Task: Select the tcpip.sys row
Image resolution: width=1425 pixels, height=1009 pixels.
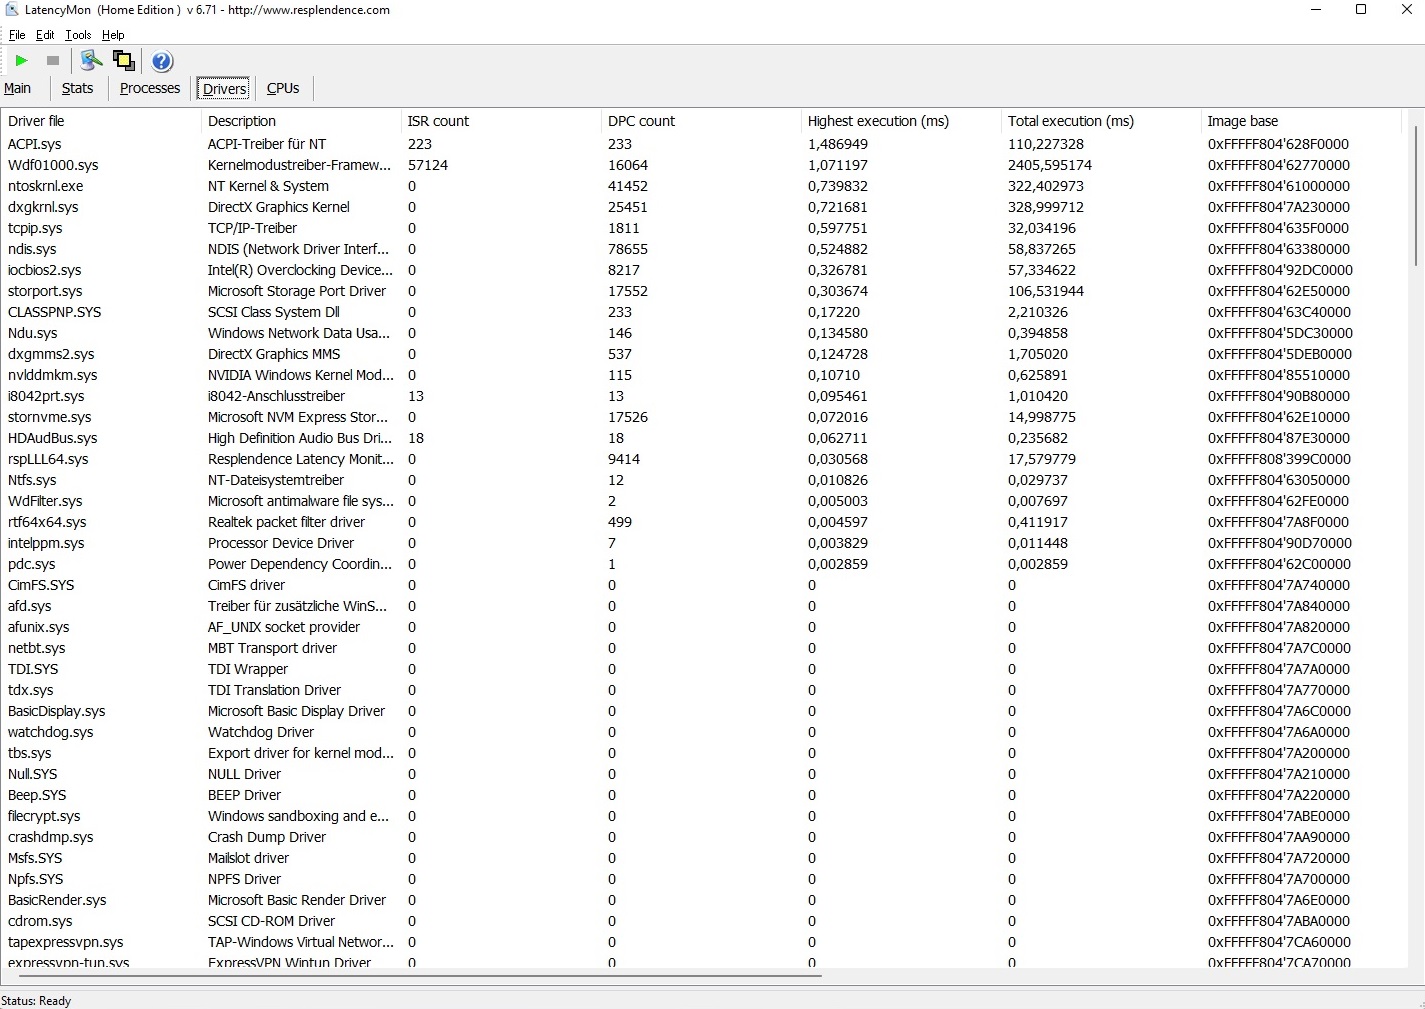Action: (x=704, y=228)
